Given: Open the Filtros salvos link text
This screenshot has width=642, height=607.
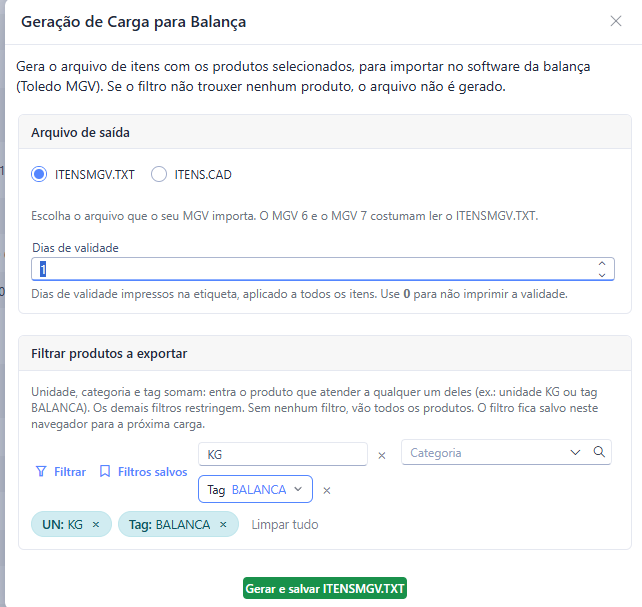Looking at the screenshot, I should coord(152,472).
